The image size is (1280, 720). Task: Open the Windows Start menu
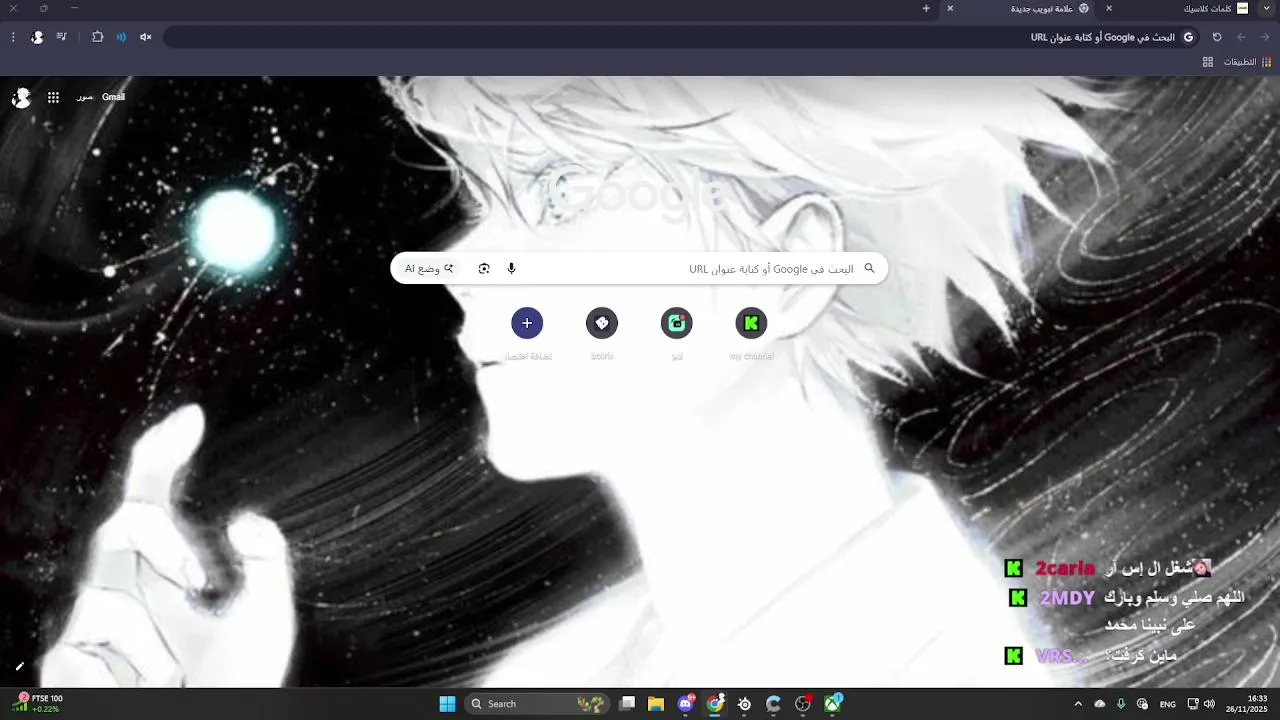pyautogui.click(x=447, y=704)
